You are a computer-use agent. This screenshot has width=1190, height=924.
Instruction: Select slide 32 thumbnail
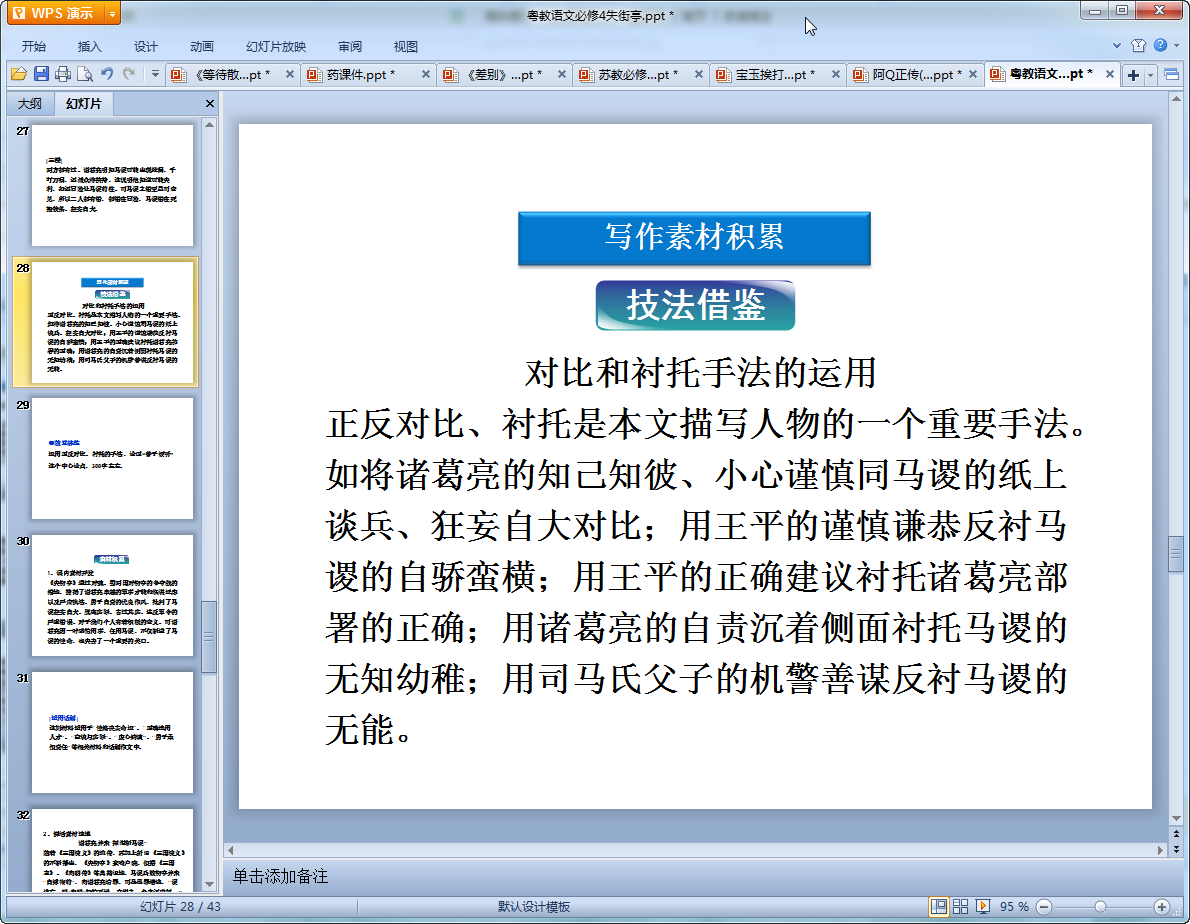tap(112, 850)
